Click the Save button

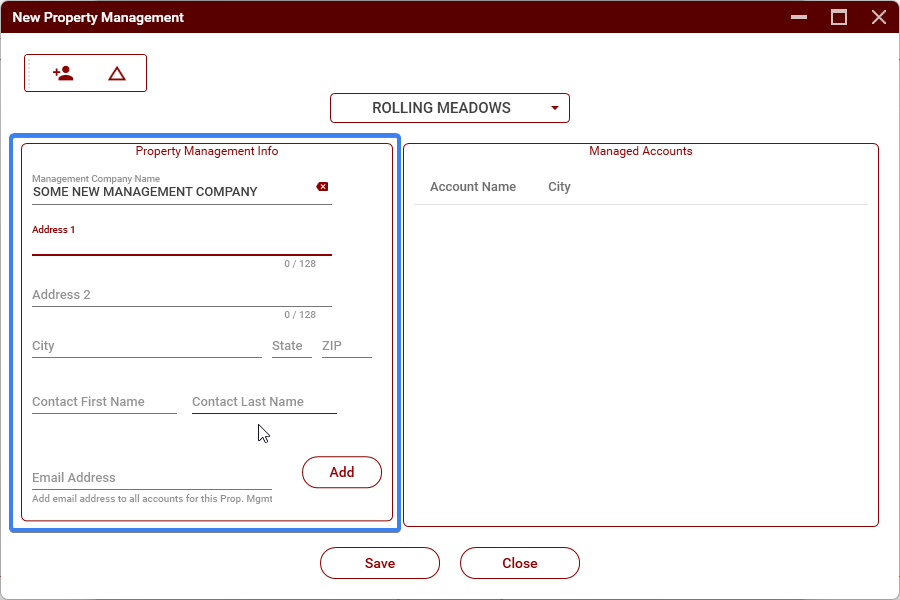pyautogui.click(x=380, y=563)
